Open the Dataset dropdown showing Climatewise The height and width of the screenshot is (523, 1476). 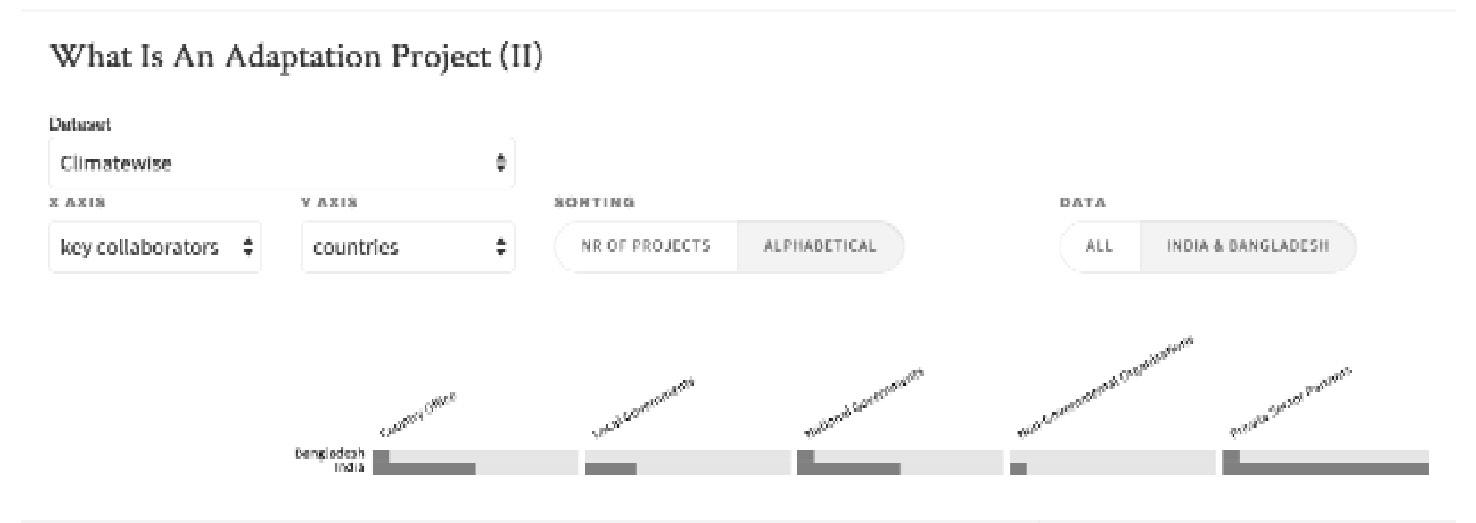(281, 163)
